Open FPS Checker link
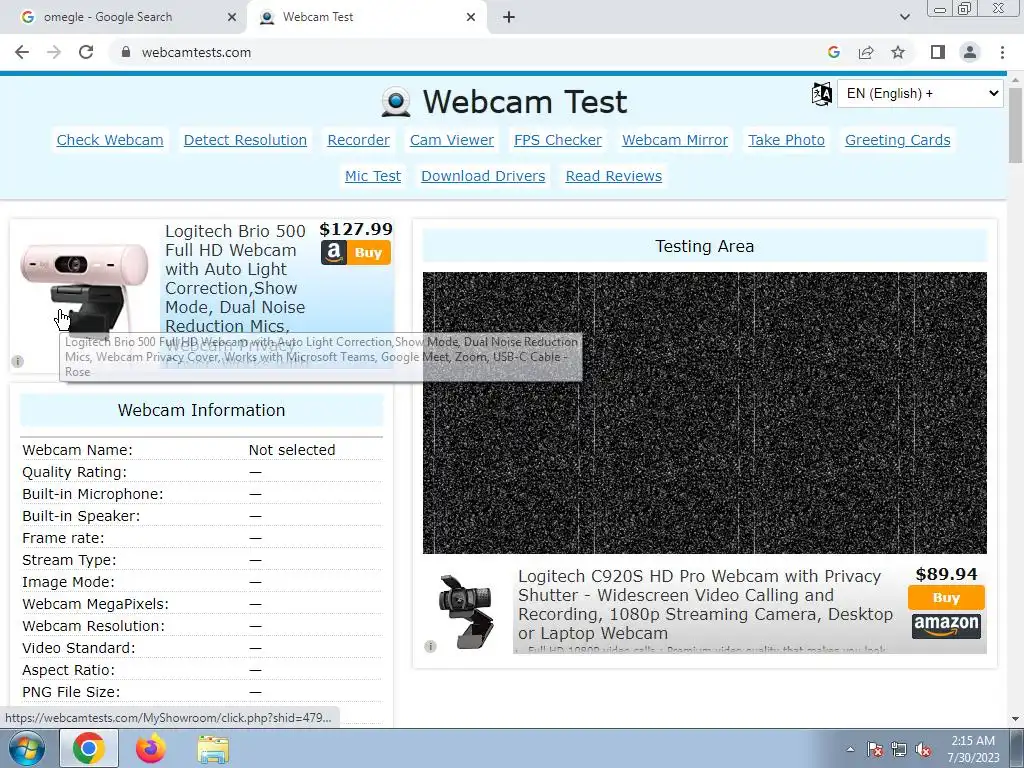 click(x=558, y=140)
